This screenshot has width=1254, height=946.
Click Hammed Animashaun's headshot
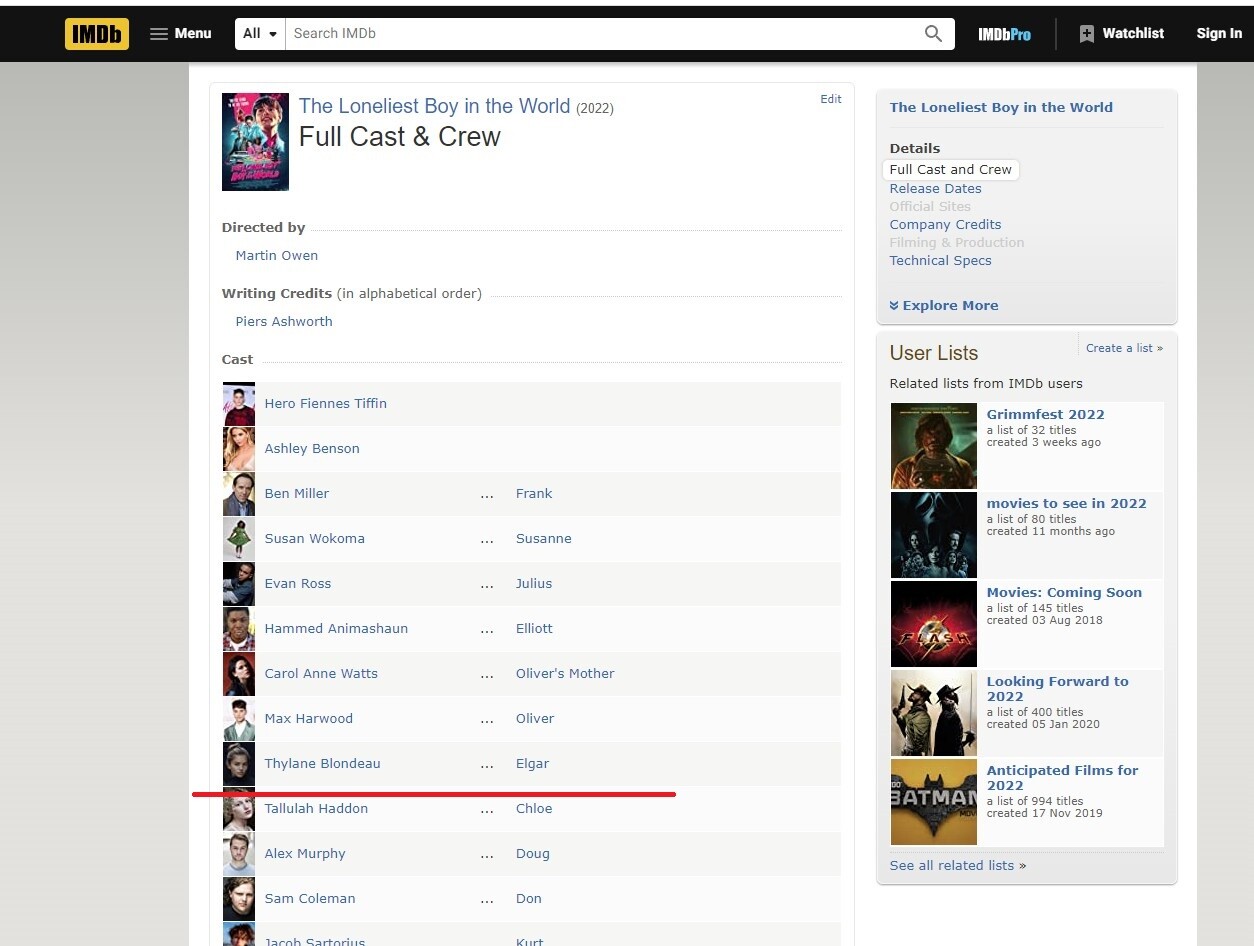tap(239, 629)
